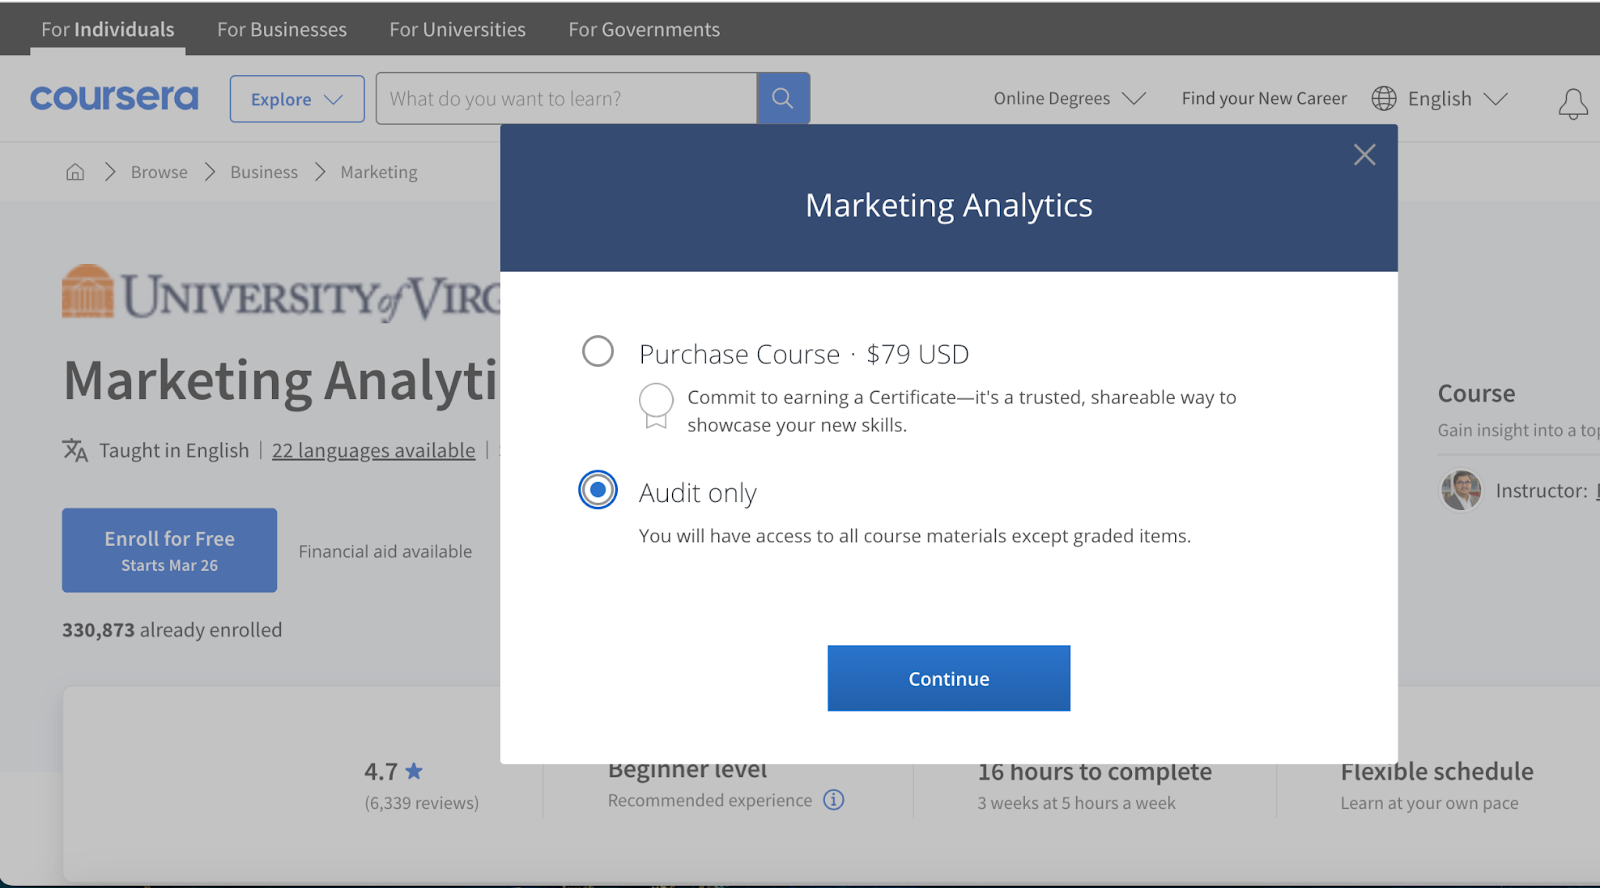Open the English language dropdown
The image size is (1600, 888).
pos(1456,98)
